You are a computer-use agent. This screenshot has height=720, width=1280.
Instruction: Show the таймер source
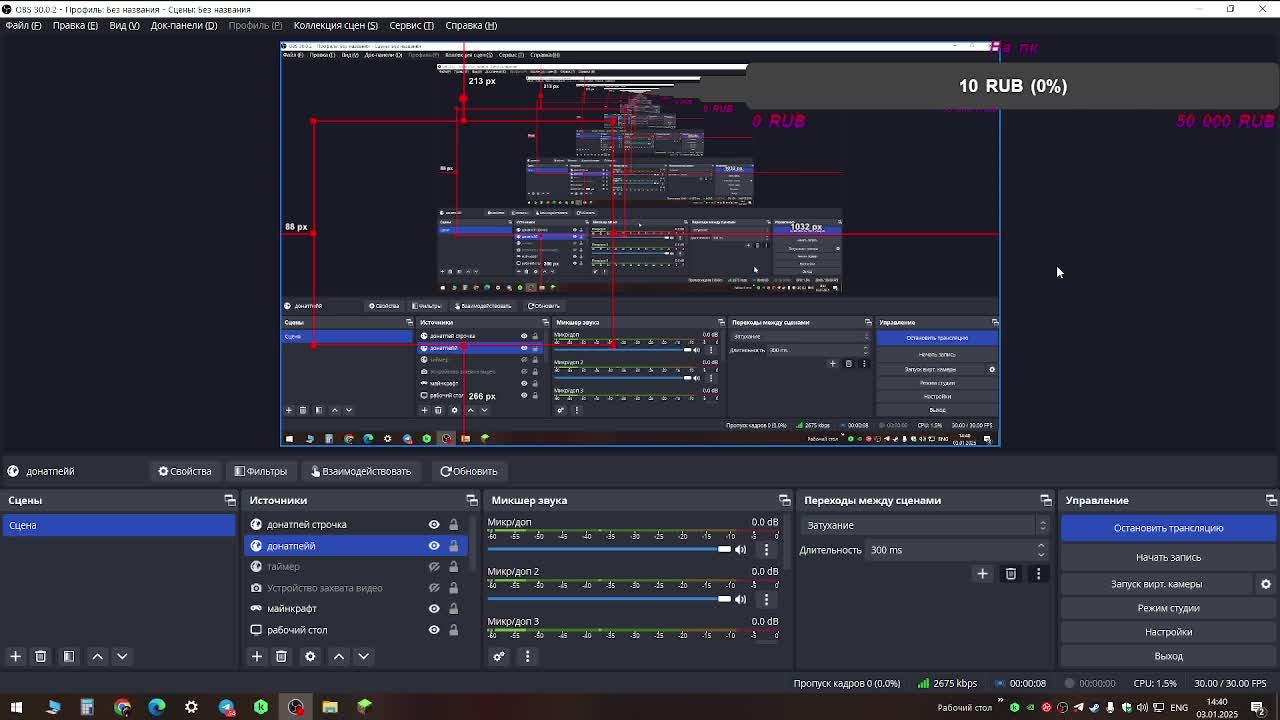pos(434,566)
